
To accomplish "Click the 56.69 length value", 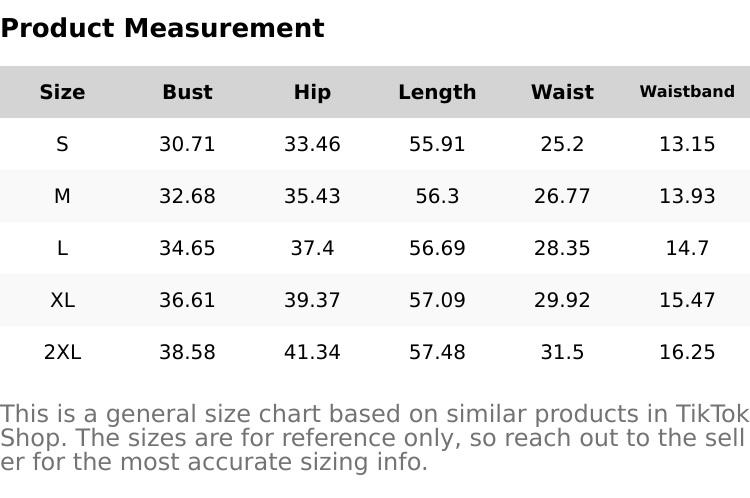I will (437, 248).
